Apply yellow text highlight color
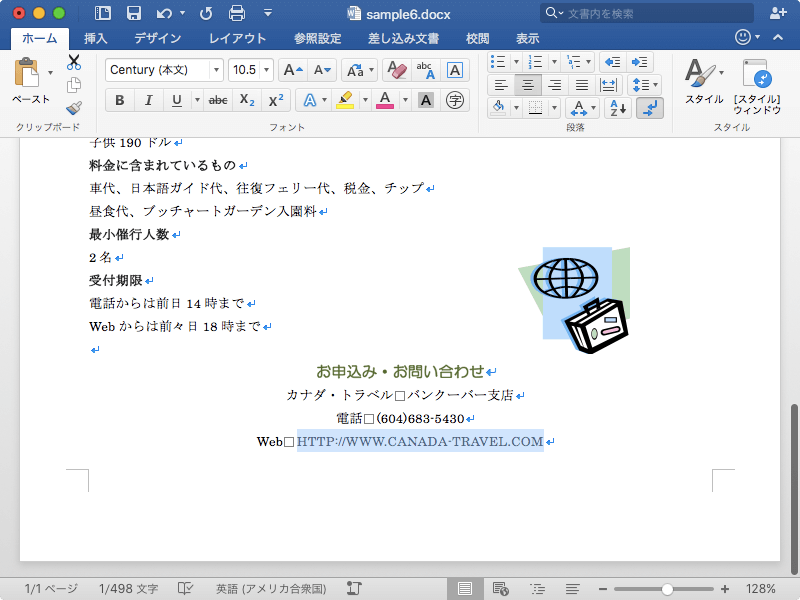 pos(345,100)
